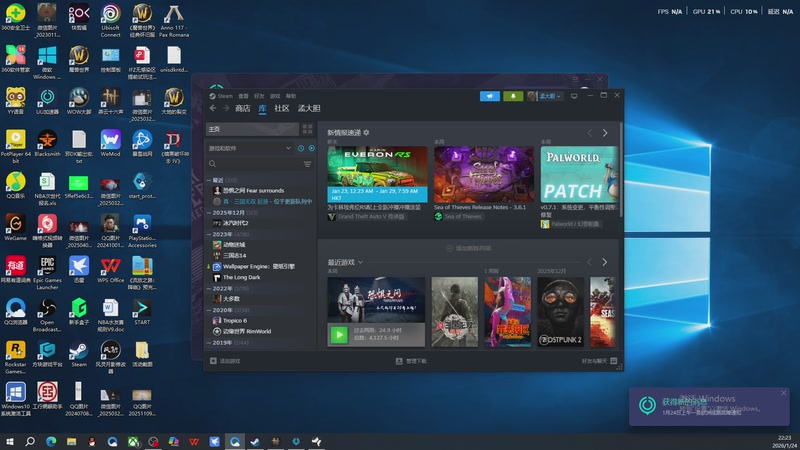
Task: Click the library Home button
Action: click(x=252, y=129)
